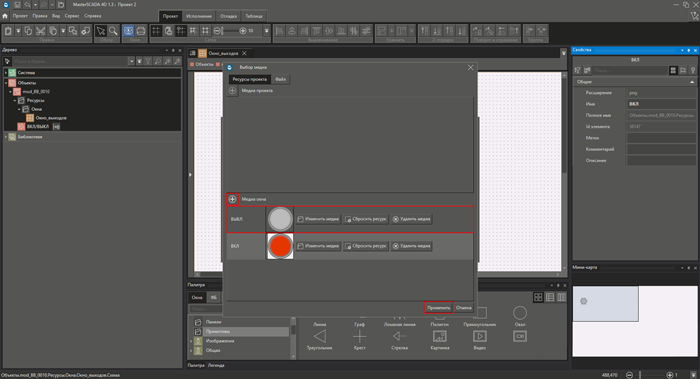Switch palette to grid view icon
Viewport: 700px width, 379px height.
538,297
